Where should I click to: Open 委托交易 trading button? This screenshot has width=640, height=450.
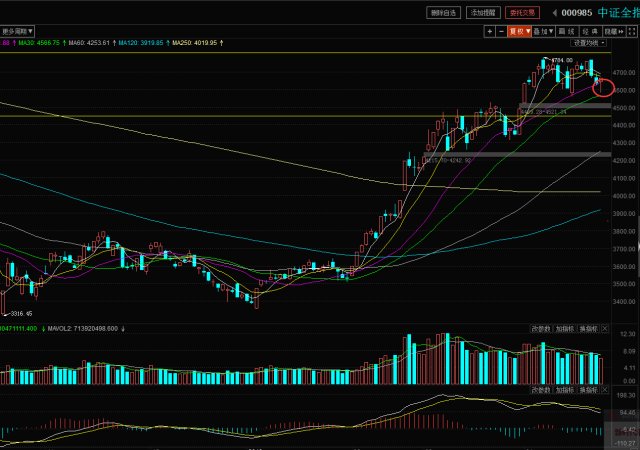(522, 13)
